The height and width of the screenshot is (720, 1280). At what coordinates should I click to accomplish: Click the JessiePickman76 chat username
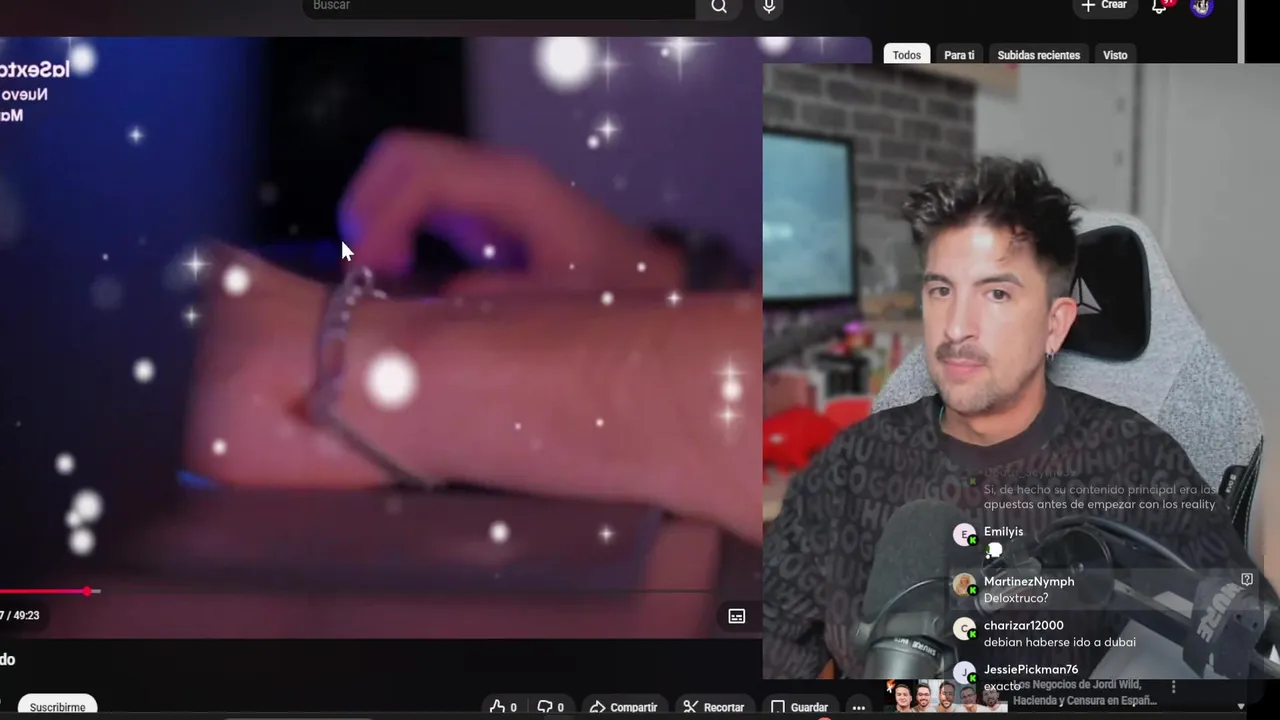(x=1031, y=669)
